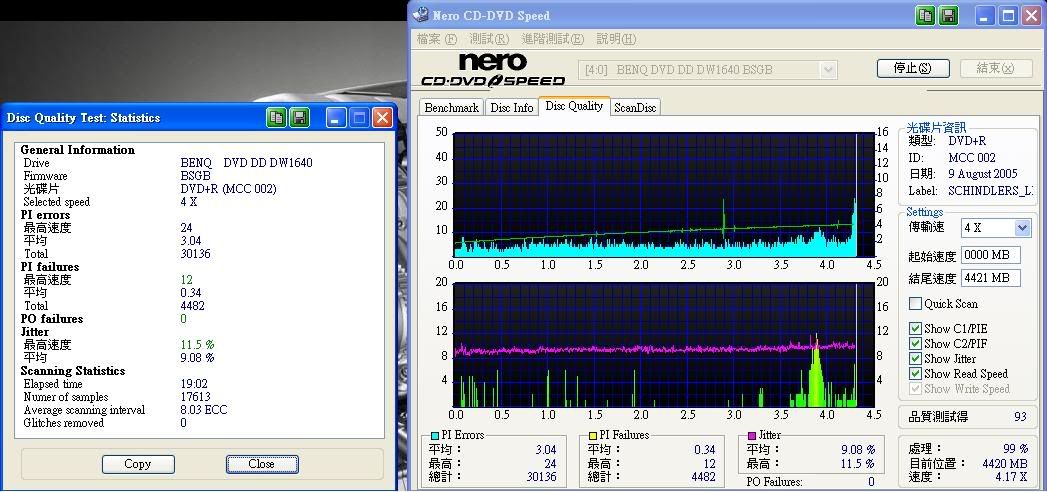The height and width of the screenshot is (492, 1047).
Task: Click the PI failures Total 4482 in Statistics
Action: pos(192,306)
